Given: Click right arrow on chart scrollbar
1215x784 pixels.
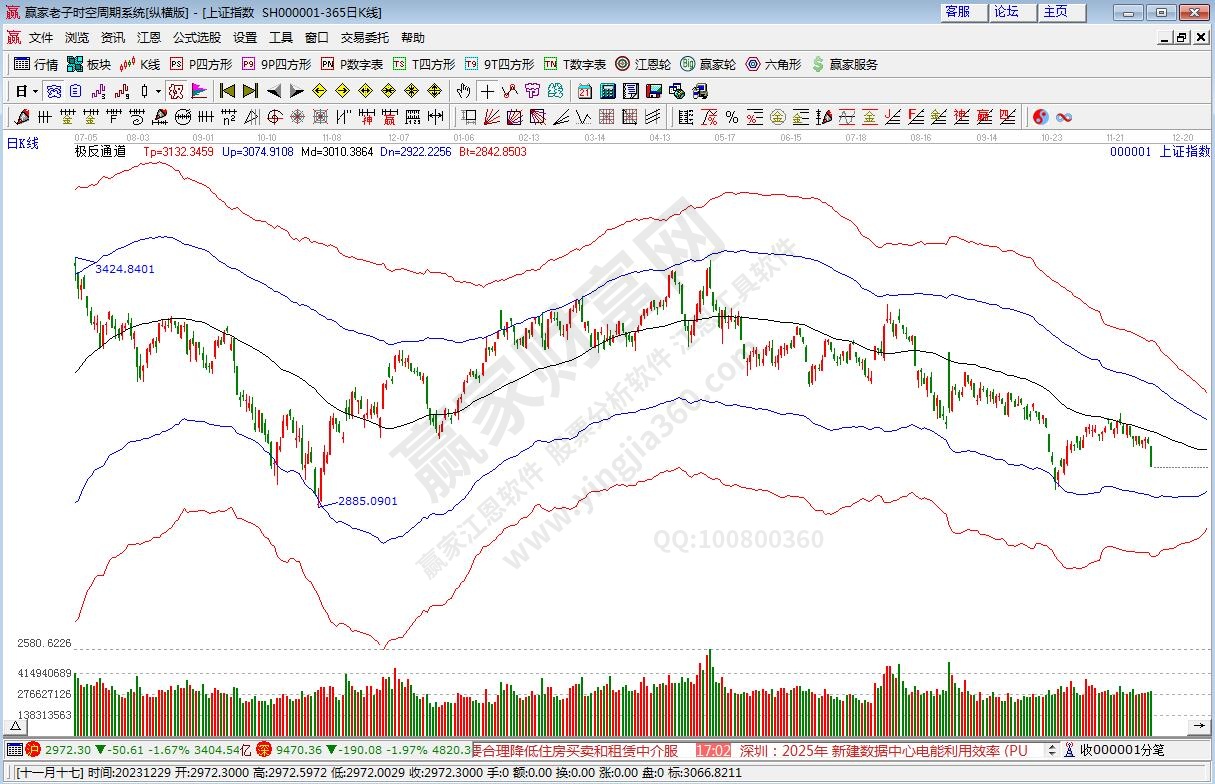Looking at the screenshot, I should coord(1205,725).
